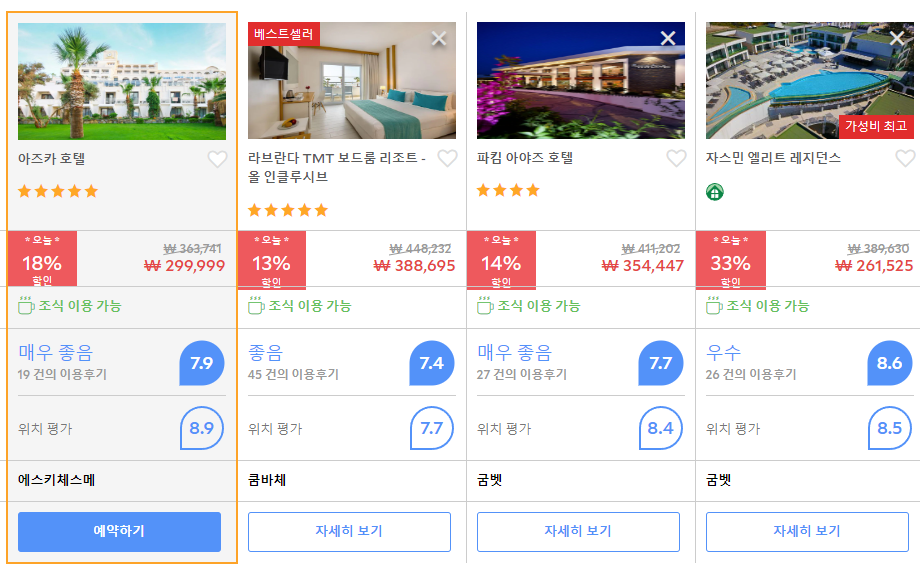View details of 파킴 아야즈 호텔
920x574 pixels.
[x=578, y=532]
